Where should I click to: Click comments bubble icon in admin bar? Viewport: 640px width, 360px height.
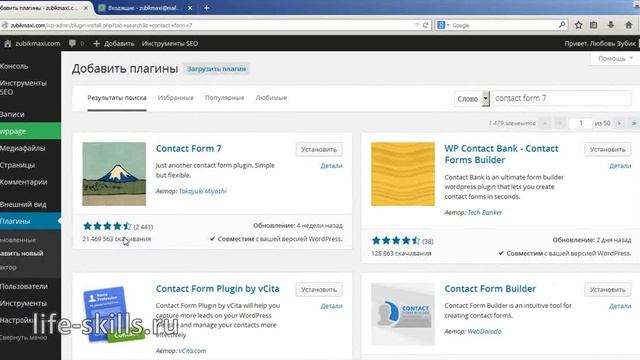[72, 43]
